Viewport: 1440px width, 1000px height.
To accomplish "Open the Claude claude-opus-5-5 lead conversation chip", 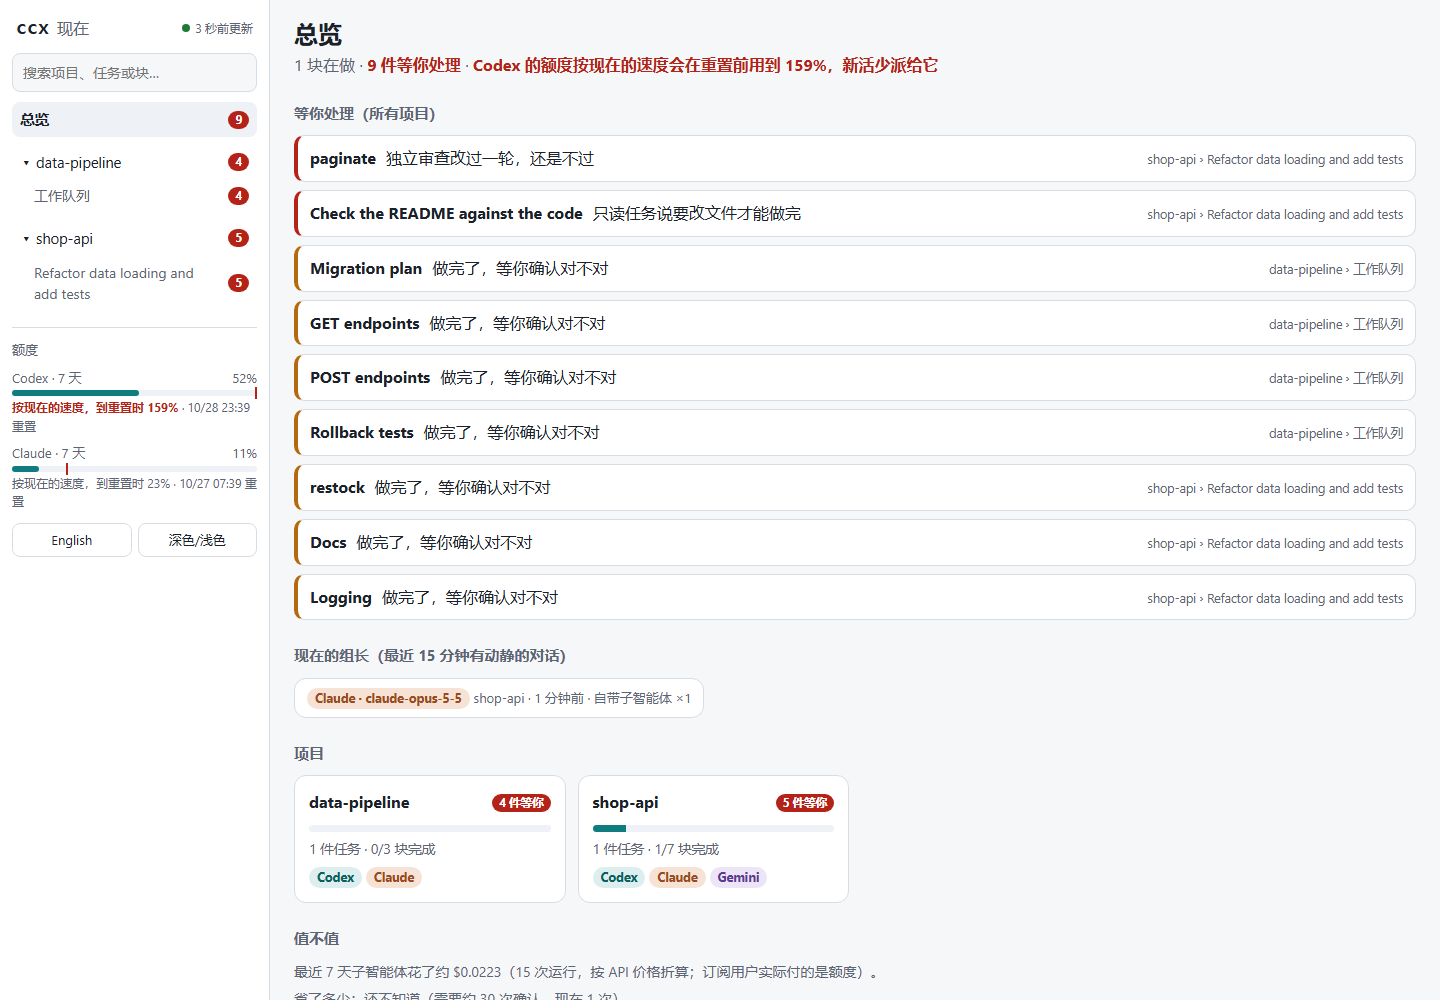I will point(499,698).
